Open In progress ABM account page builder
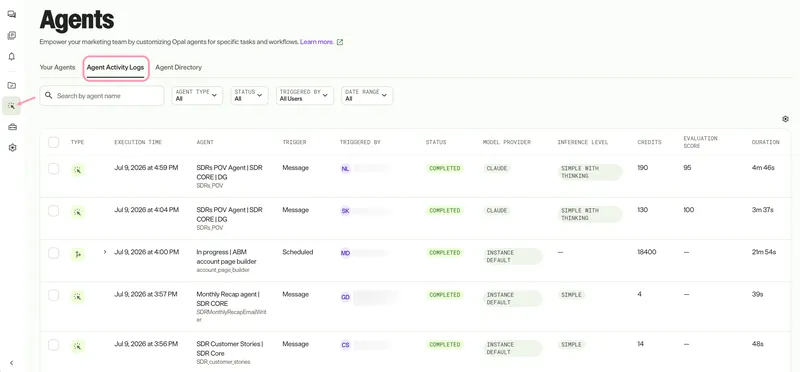Viewport: 800px width, 372px height. pyautogui.click(x=227, y=256)
